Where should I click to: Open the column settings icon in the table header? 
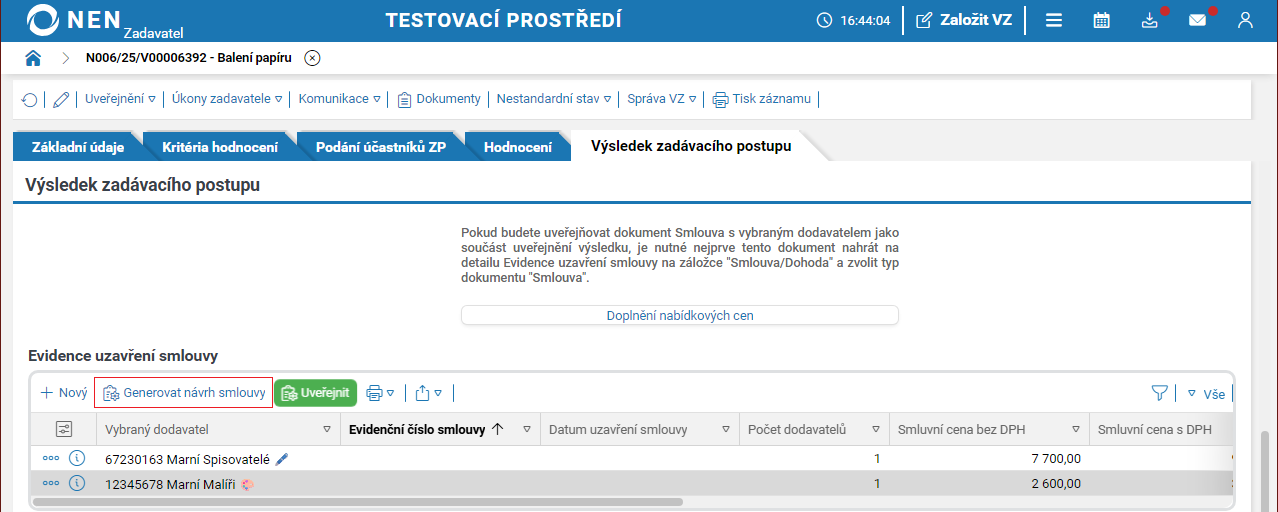point(64,429)
